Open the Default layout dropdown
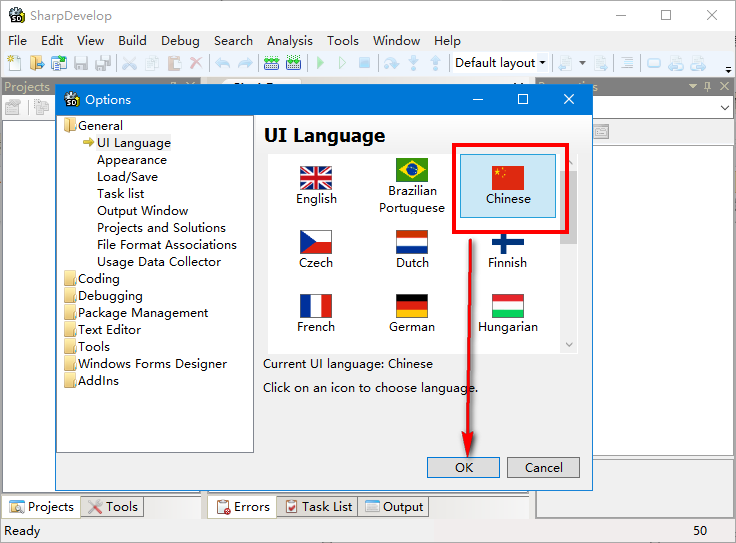736x543 pixels. 500,62
